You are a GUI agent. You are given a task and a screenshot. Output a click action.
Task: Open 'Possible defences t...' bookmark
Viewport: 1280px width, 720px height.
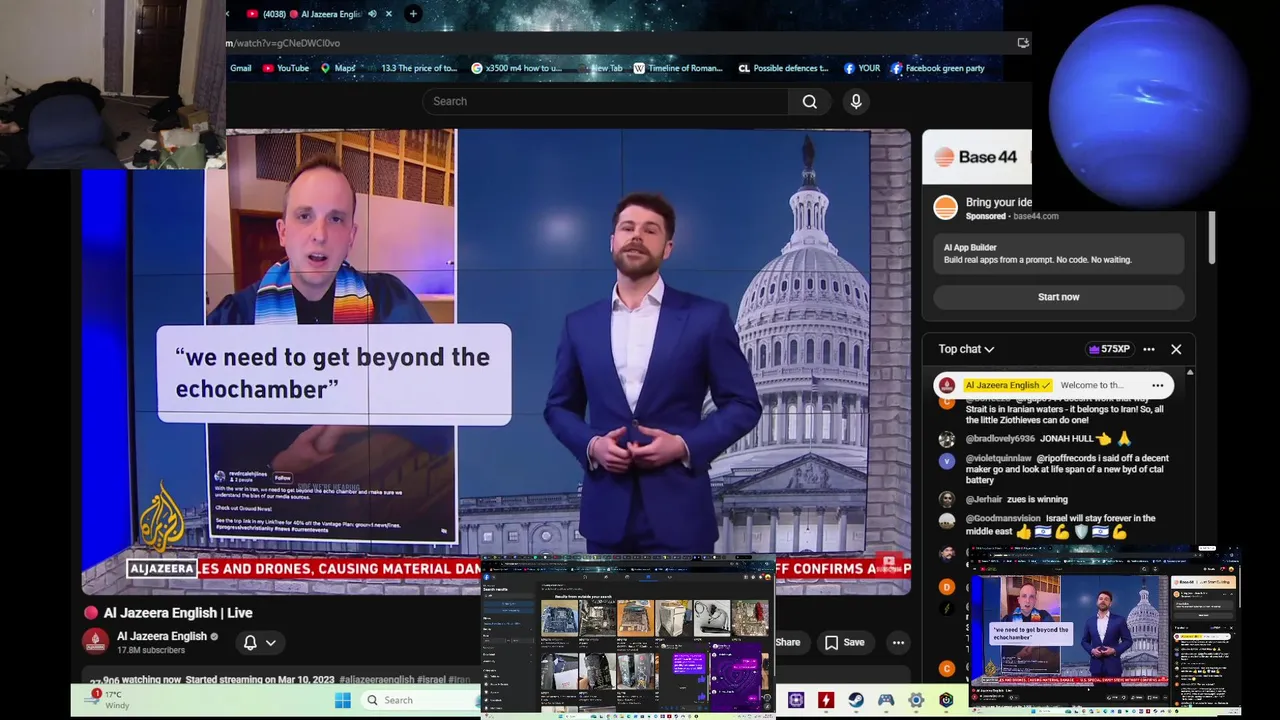(783, 68)
